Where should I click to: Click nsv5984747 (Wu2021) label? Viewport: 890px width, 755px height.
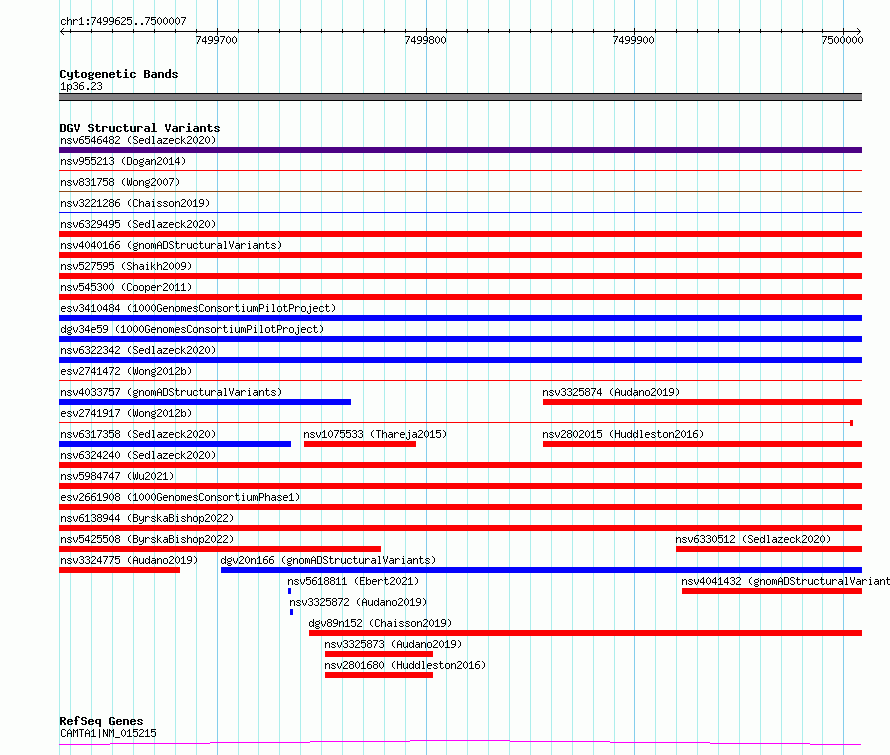[117, 476]
